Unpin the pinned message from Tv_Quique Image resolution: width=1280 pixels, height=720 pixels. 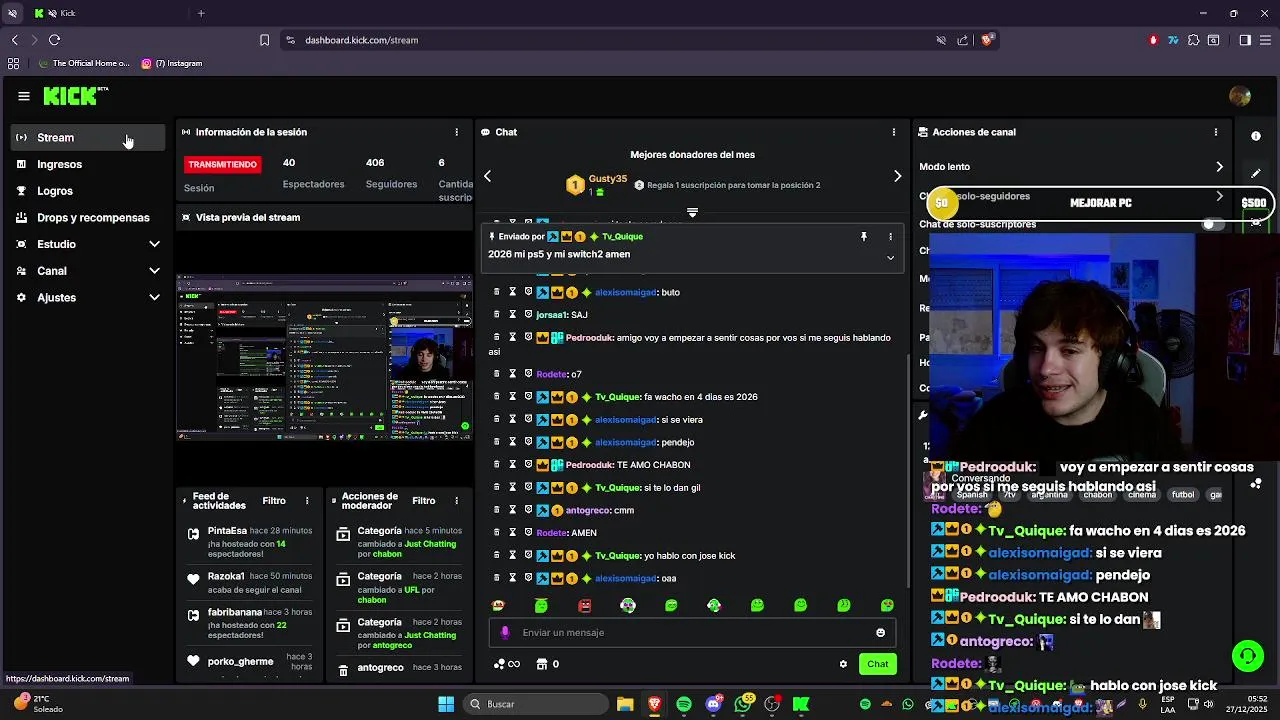(864, 237)
